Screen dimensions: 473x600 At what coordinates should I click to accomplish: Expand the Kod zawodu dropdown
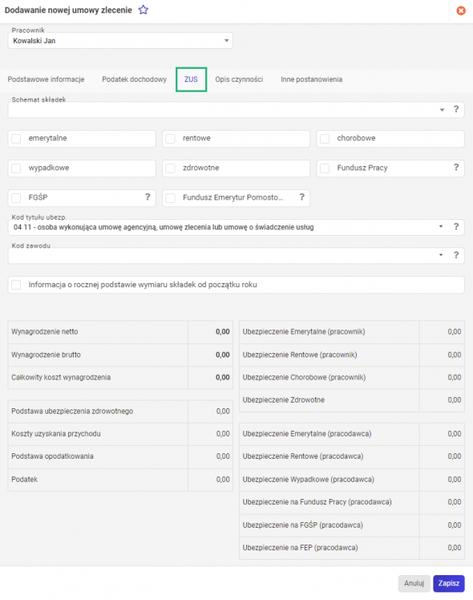click(x=441, y=255)
